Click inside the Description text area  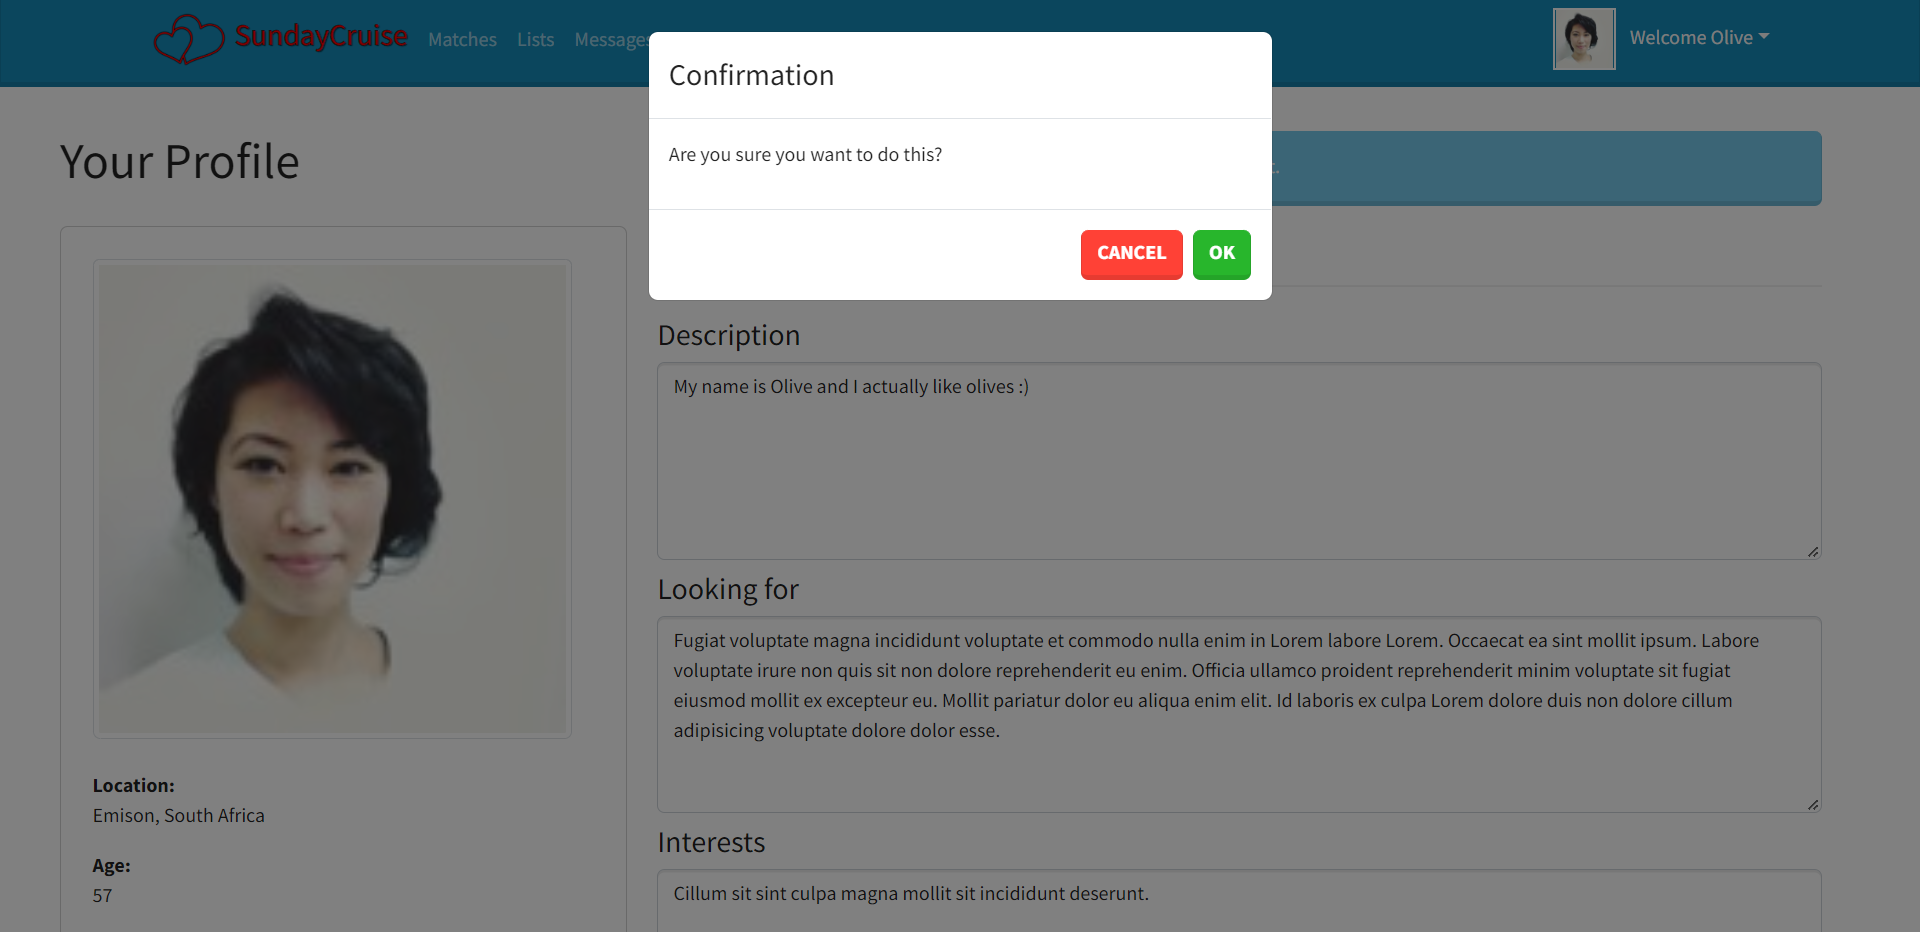(x=1238, y=460)
